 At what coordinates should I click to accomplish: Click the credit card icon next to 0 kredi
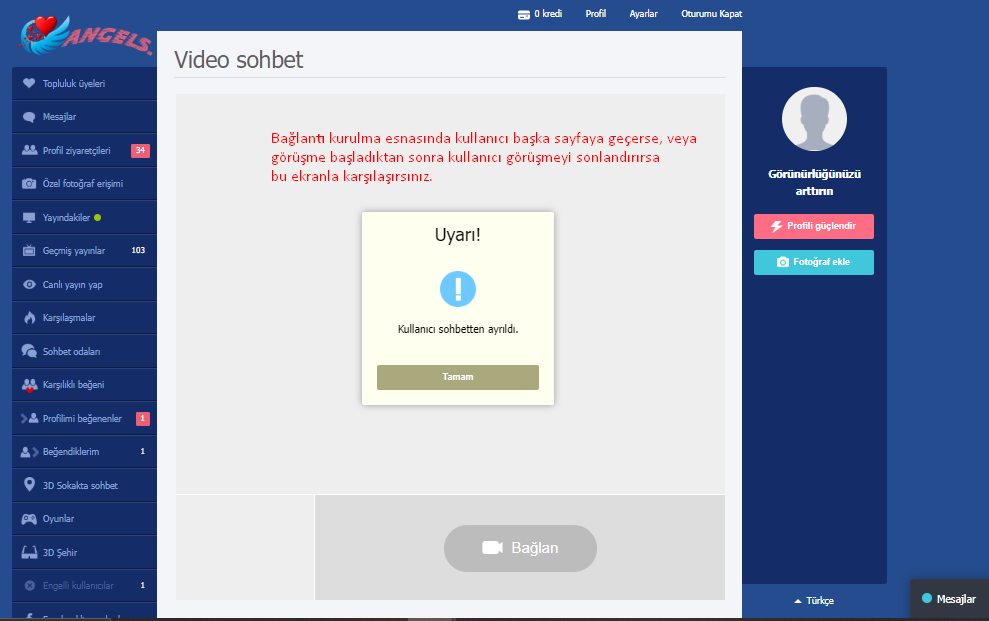(523, 14)
